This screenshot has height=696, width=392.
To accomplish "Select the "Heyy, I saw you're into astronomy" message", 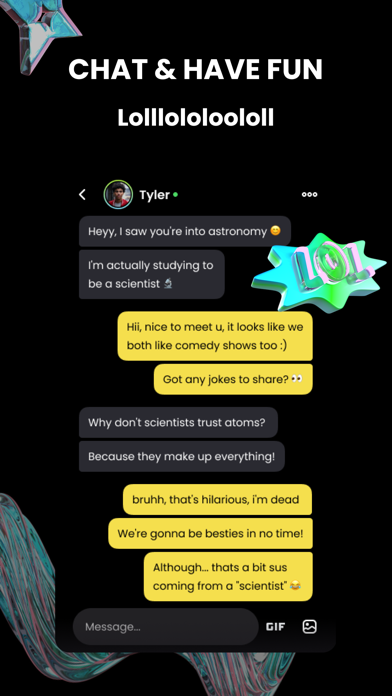I will [x=185, y=231].
